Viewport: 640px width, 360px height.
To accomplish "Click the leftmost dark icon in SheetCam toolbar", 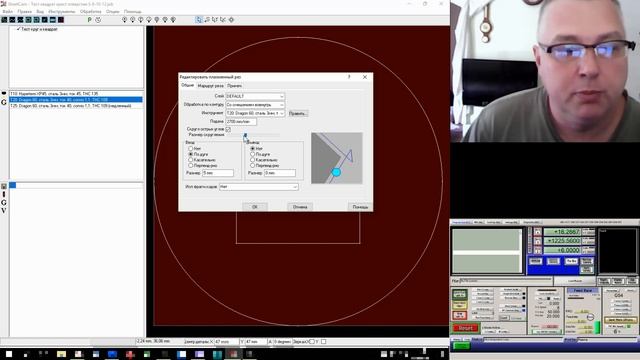I will pyautogui.click(x=4, y=20).
